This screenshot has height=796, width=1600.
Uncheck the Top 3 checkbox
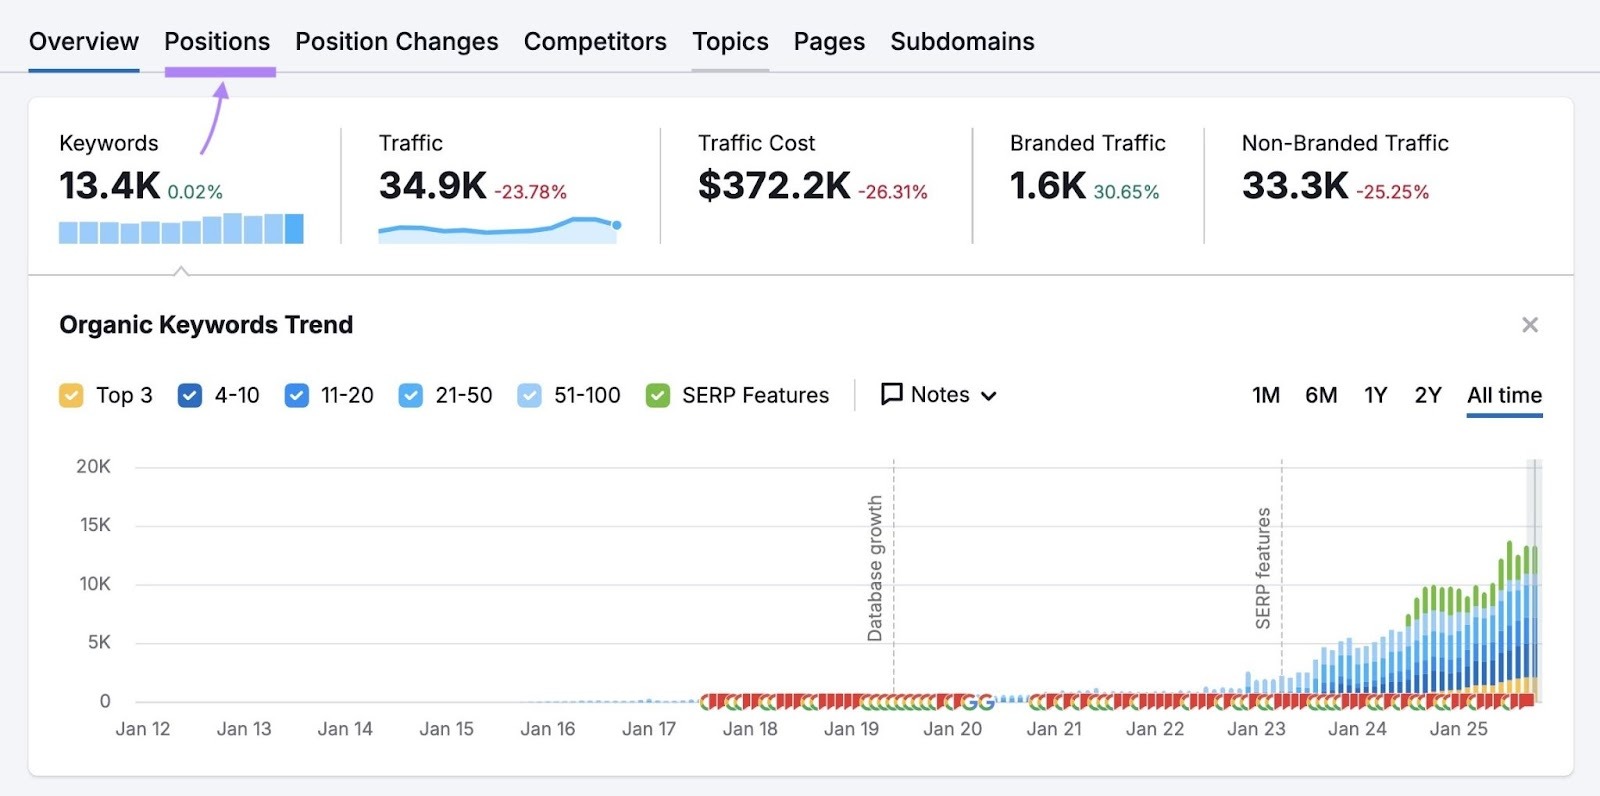click(71, 396)
